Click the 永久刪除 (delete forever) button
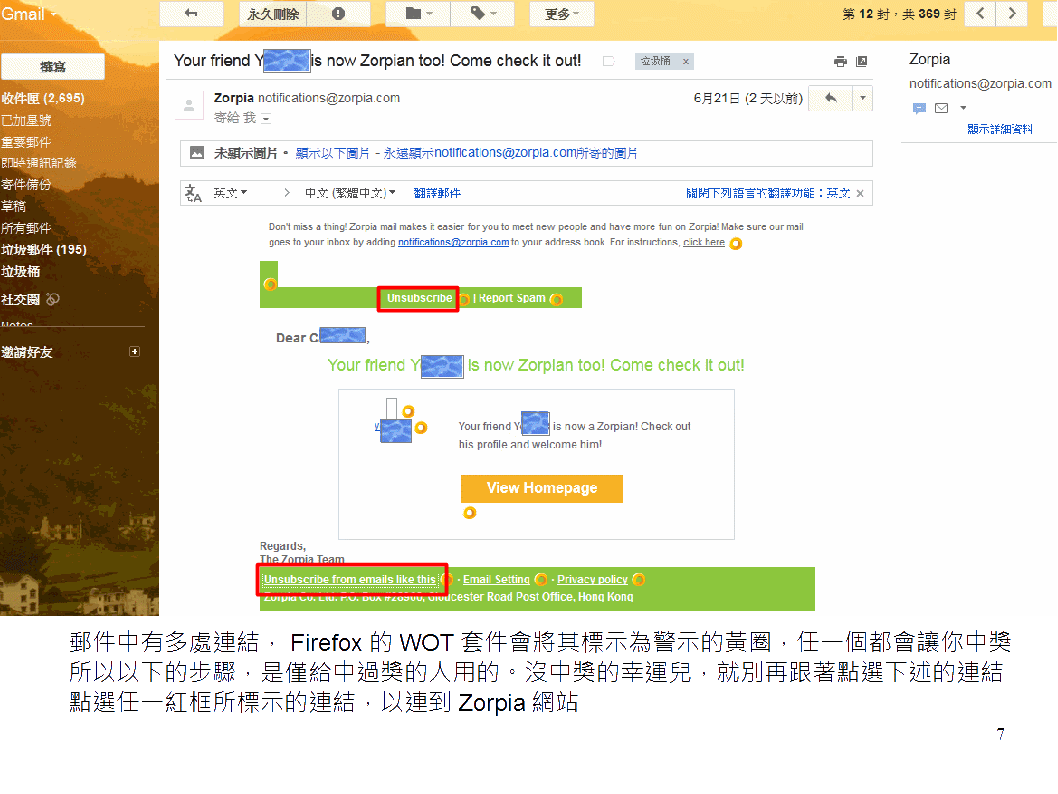1058x794 pixels. (273, 13)
